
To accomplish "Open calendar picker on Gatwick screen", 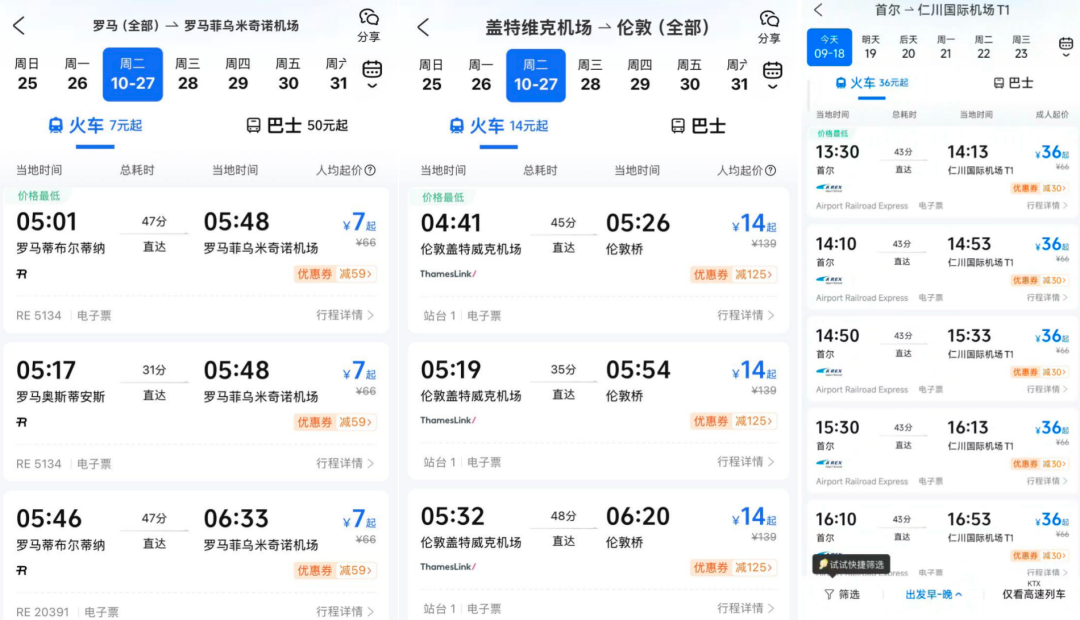I will point(772,75).
